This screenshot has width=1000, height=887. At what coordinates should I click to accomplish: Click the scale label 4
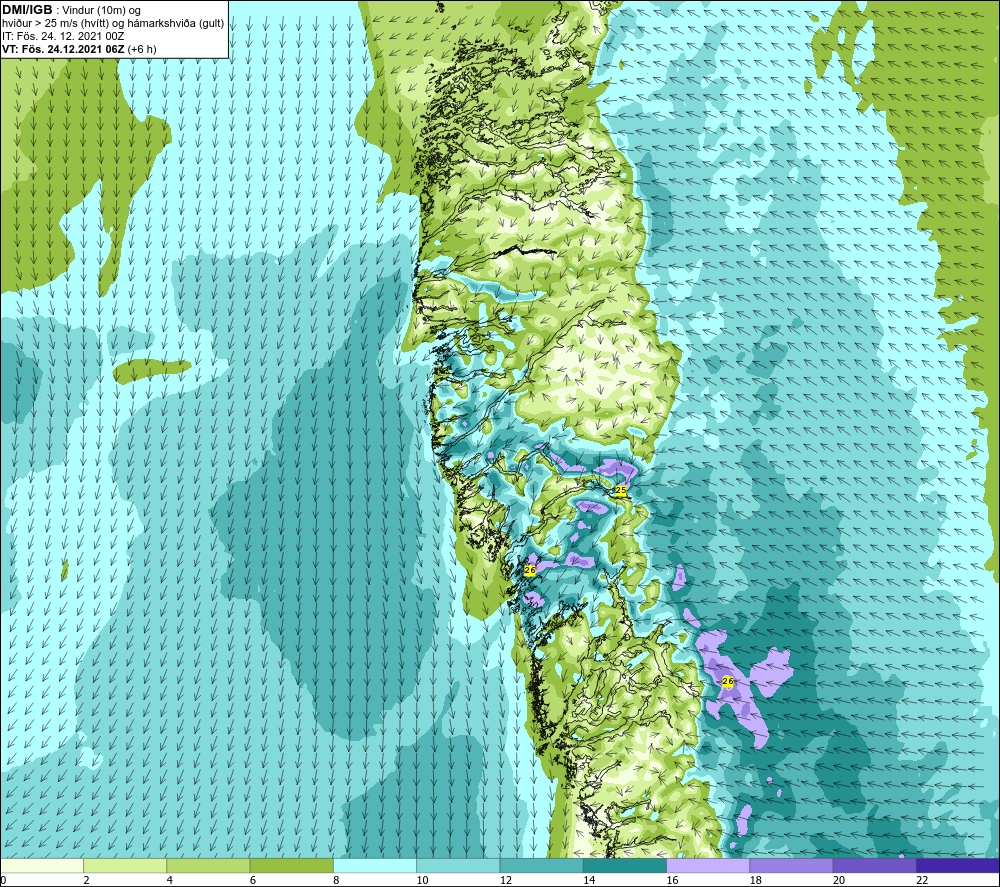(169, 880)
